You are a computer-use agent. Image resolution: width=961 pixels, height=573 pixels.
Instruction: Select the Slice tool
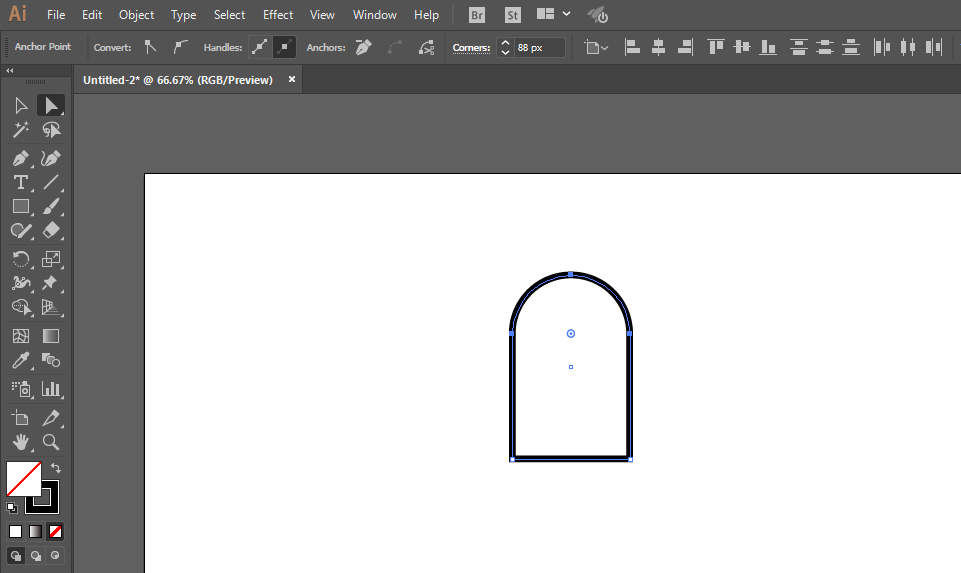[51, 418]
